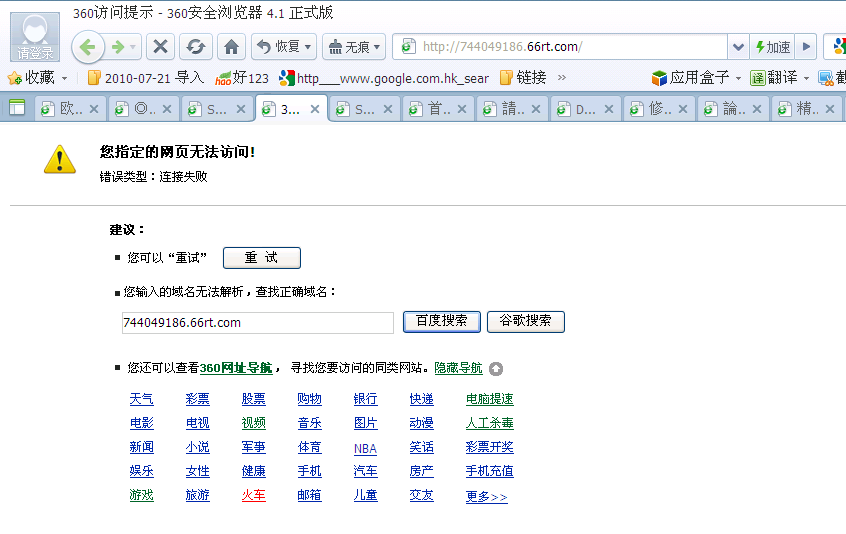Open the NBA link
Screen dimensions: 846x534
[x=365, y=449]
